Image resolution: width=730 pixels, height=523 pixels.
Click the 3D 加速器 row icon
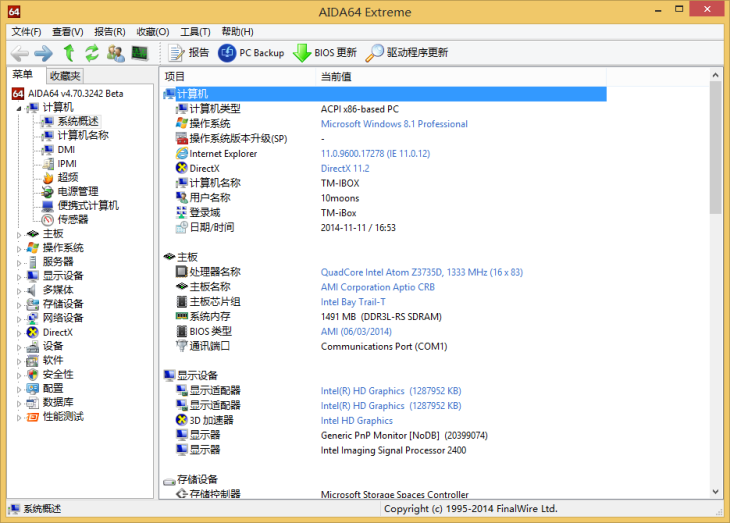pyautogui.click(x=182, y=420)
